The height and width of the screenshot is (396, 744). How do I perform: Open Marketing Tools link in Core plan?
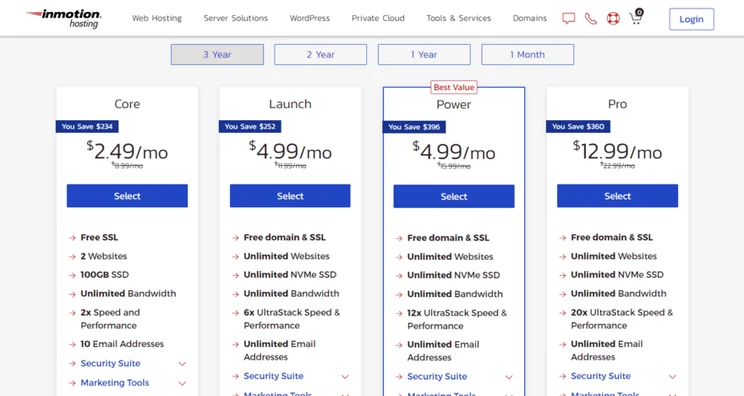pos(114,383)
